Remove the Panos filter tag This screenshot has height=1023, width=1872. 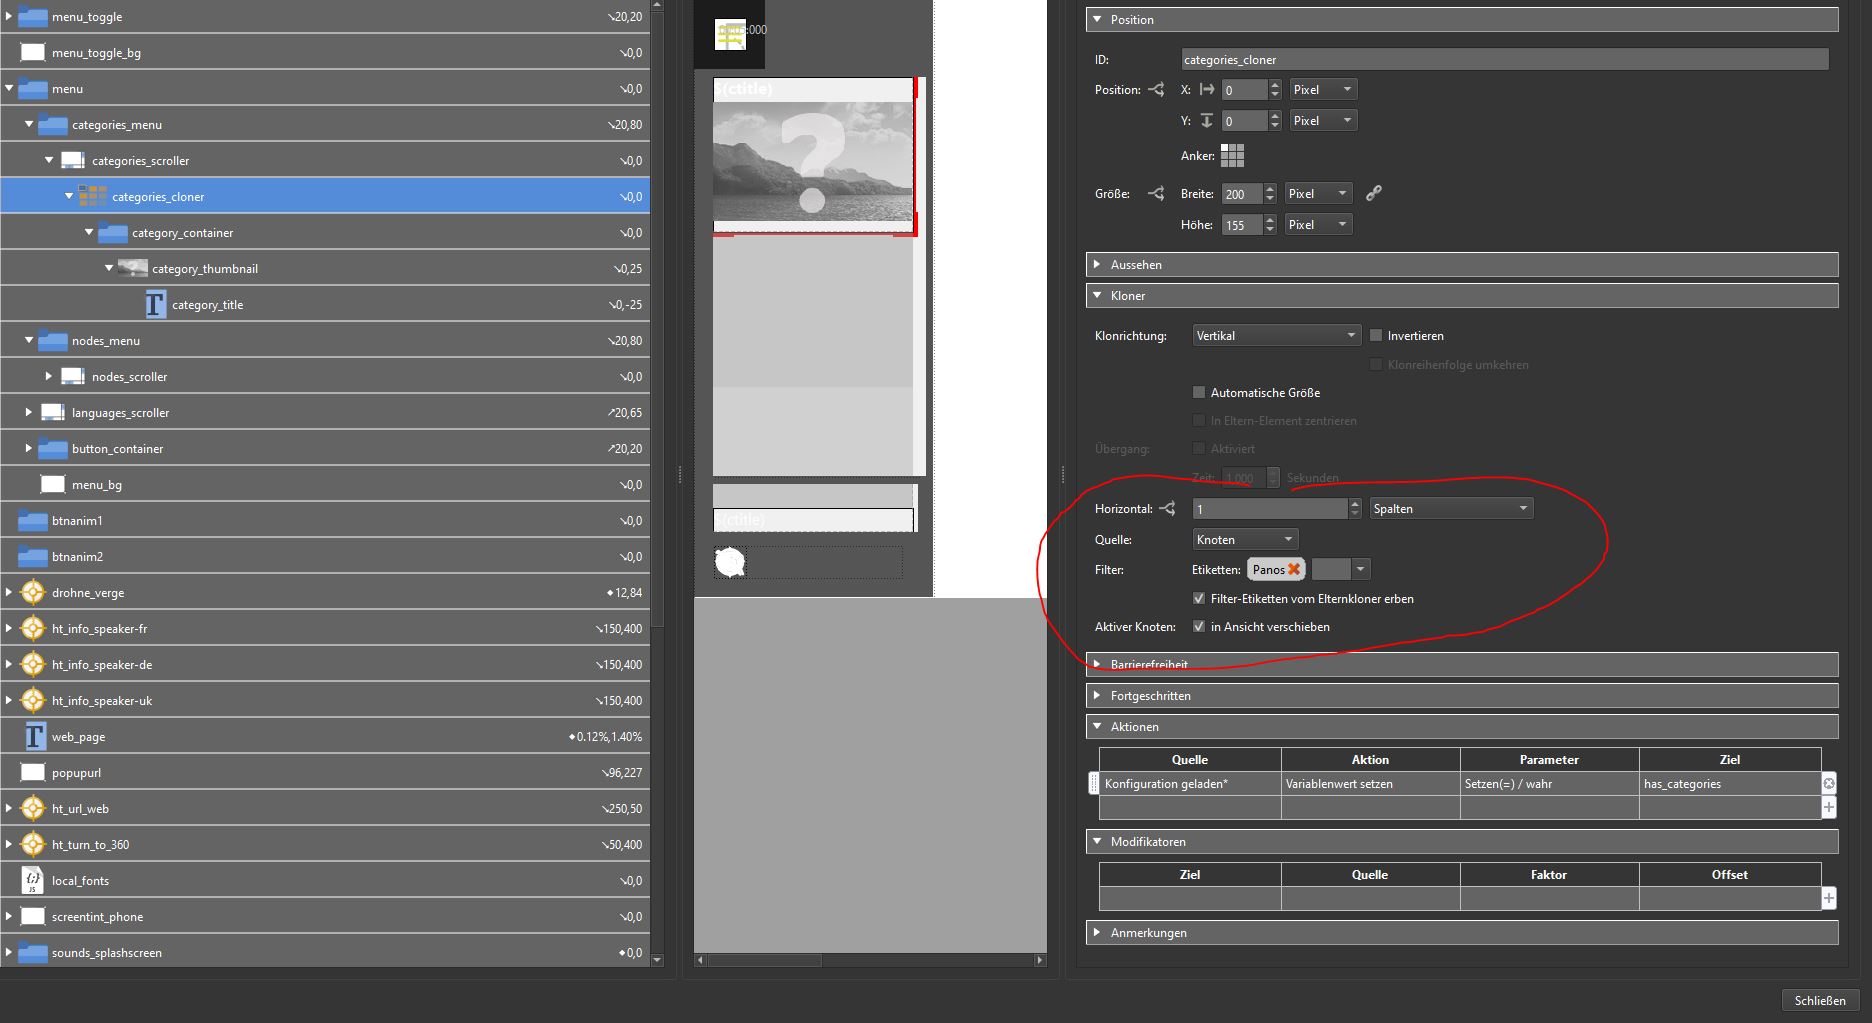pyautogui.click(x=1294, y=569)
